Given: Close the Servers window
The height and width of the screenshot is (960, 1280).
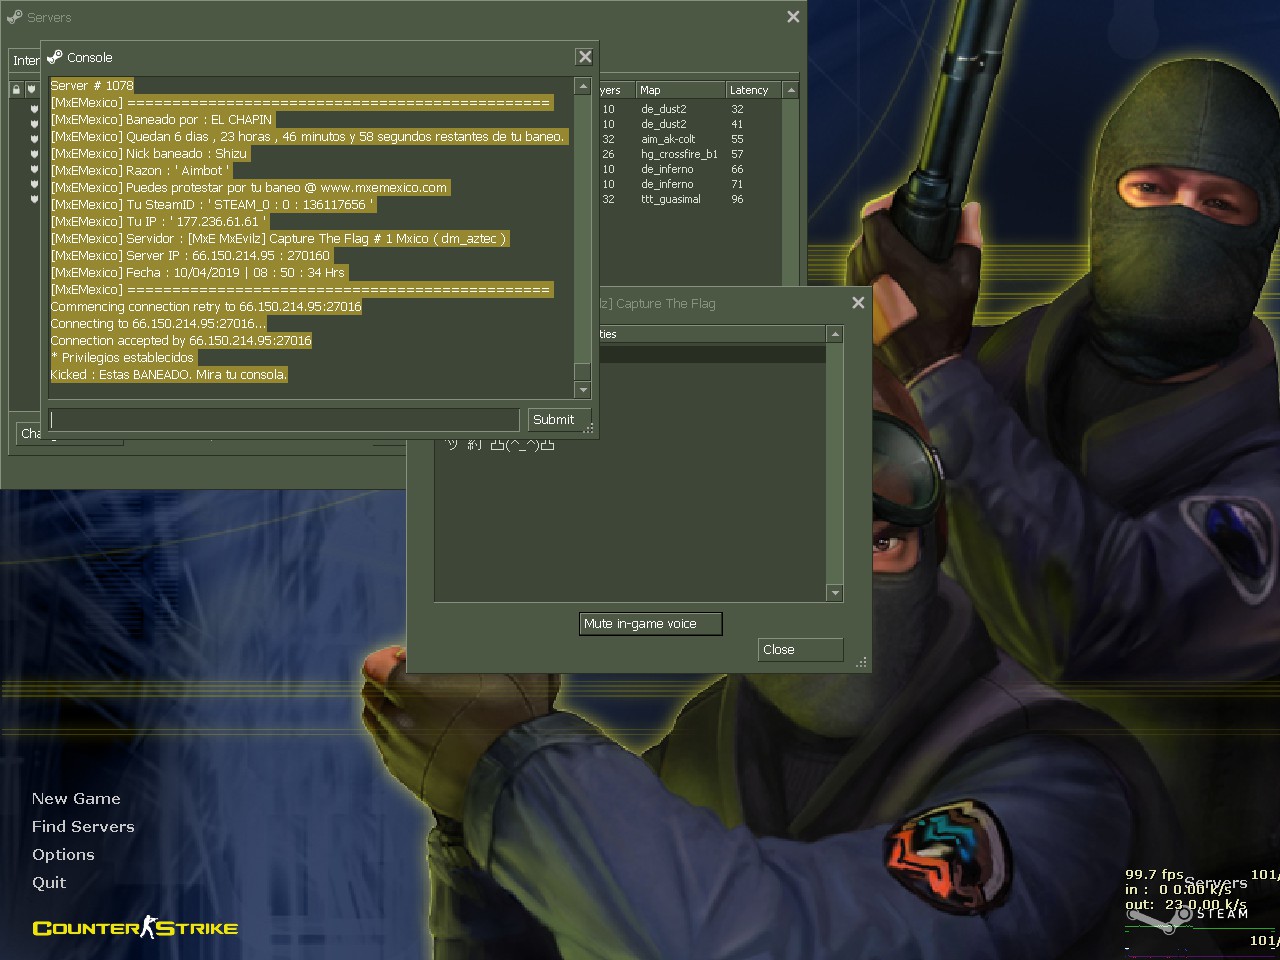Looking at the screenshot, I should pos(793,17).
